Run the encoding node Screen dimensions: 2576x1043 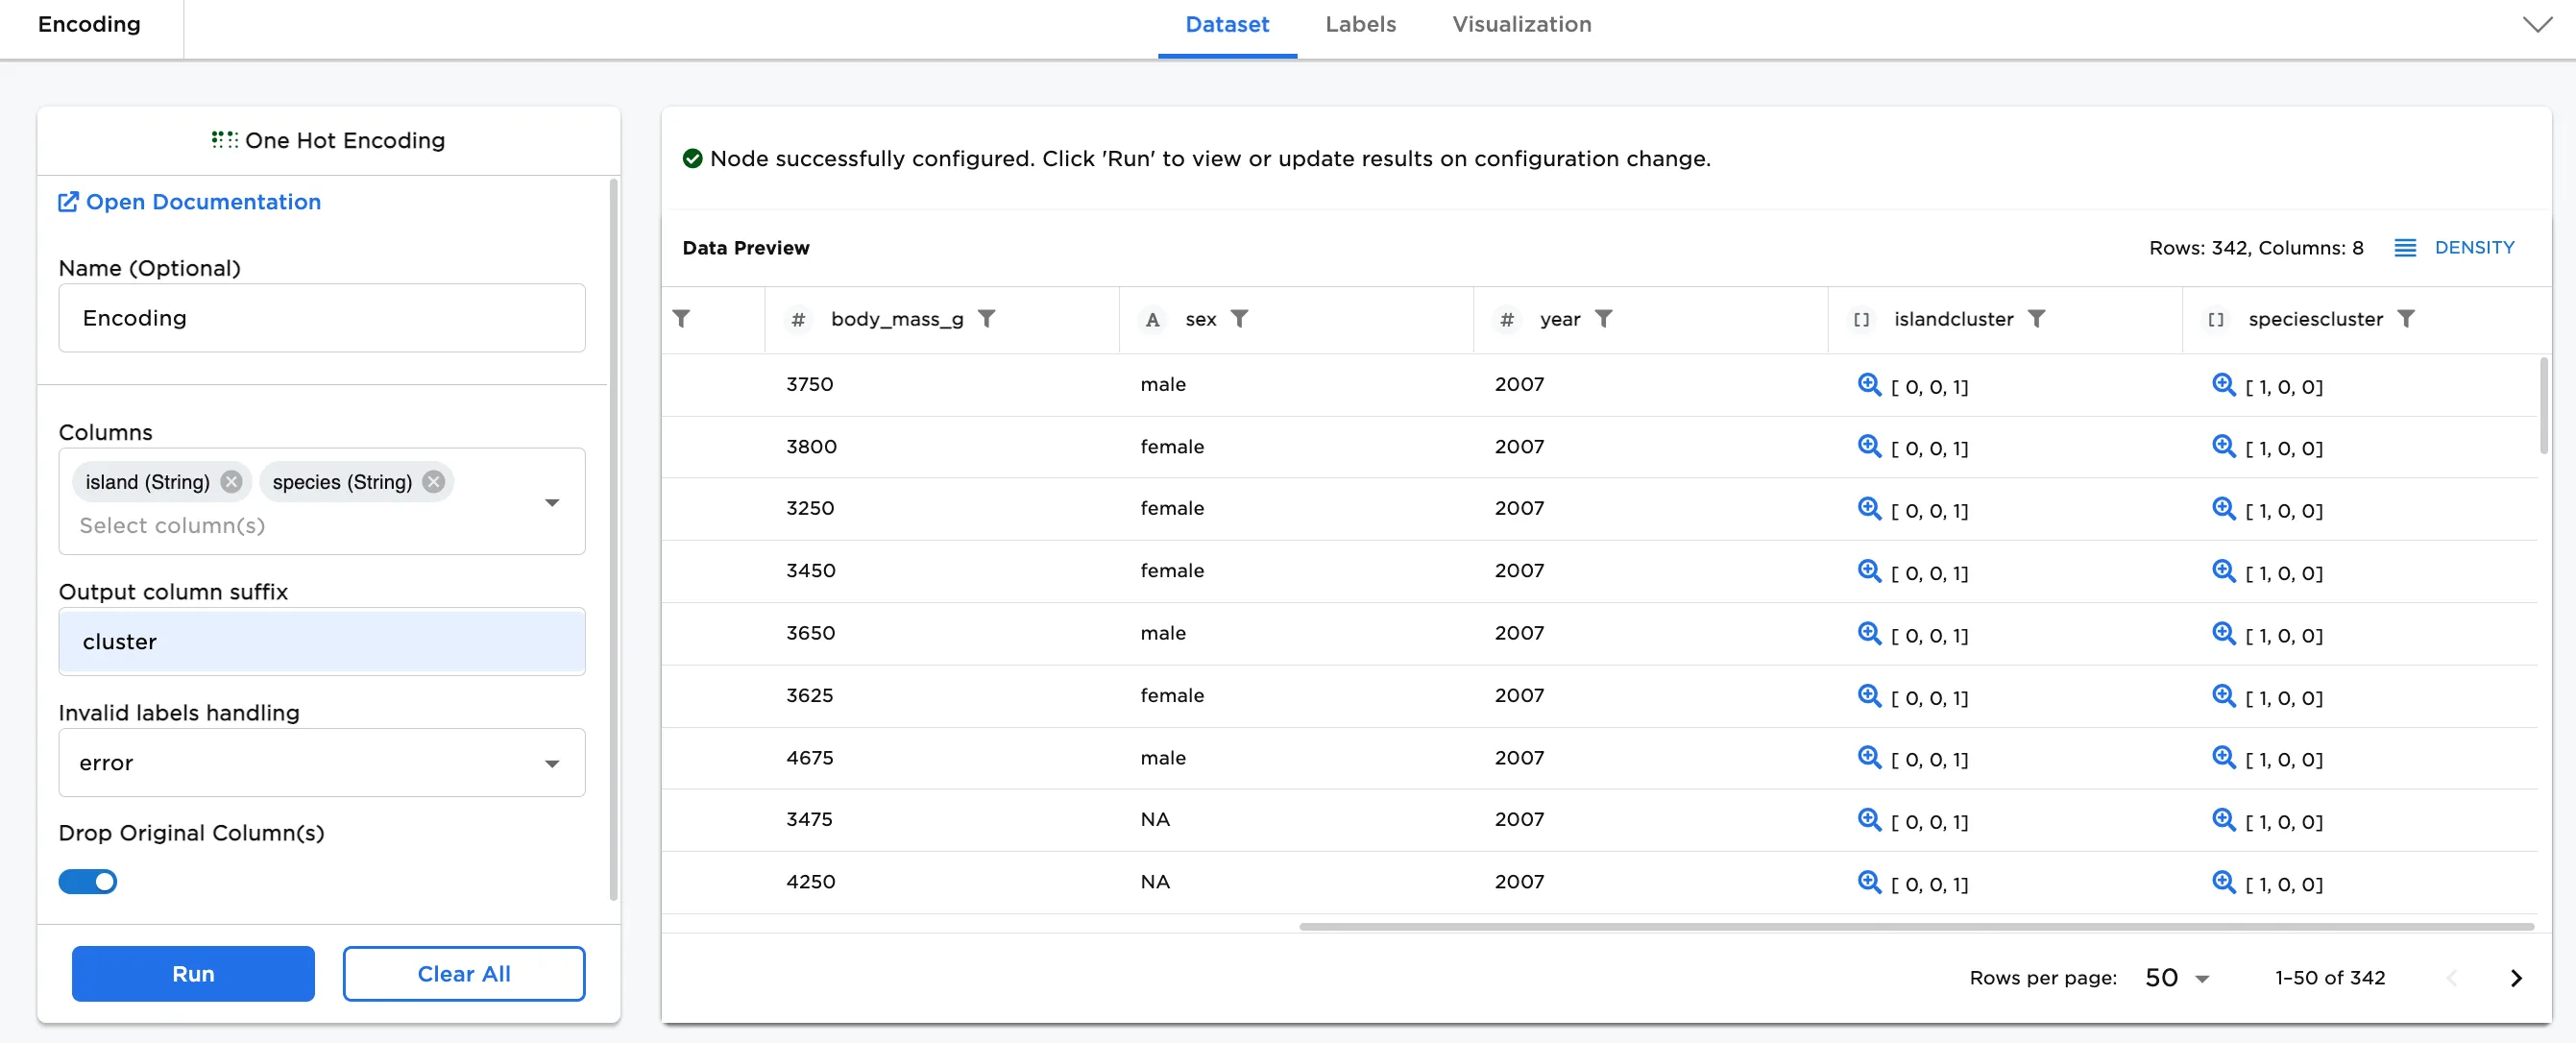193,974
